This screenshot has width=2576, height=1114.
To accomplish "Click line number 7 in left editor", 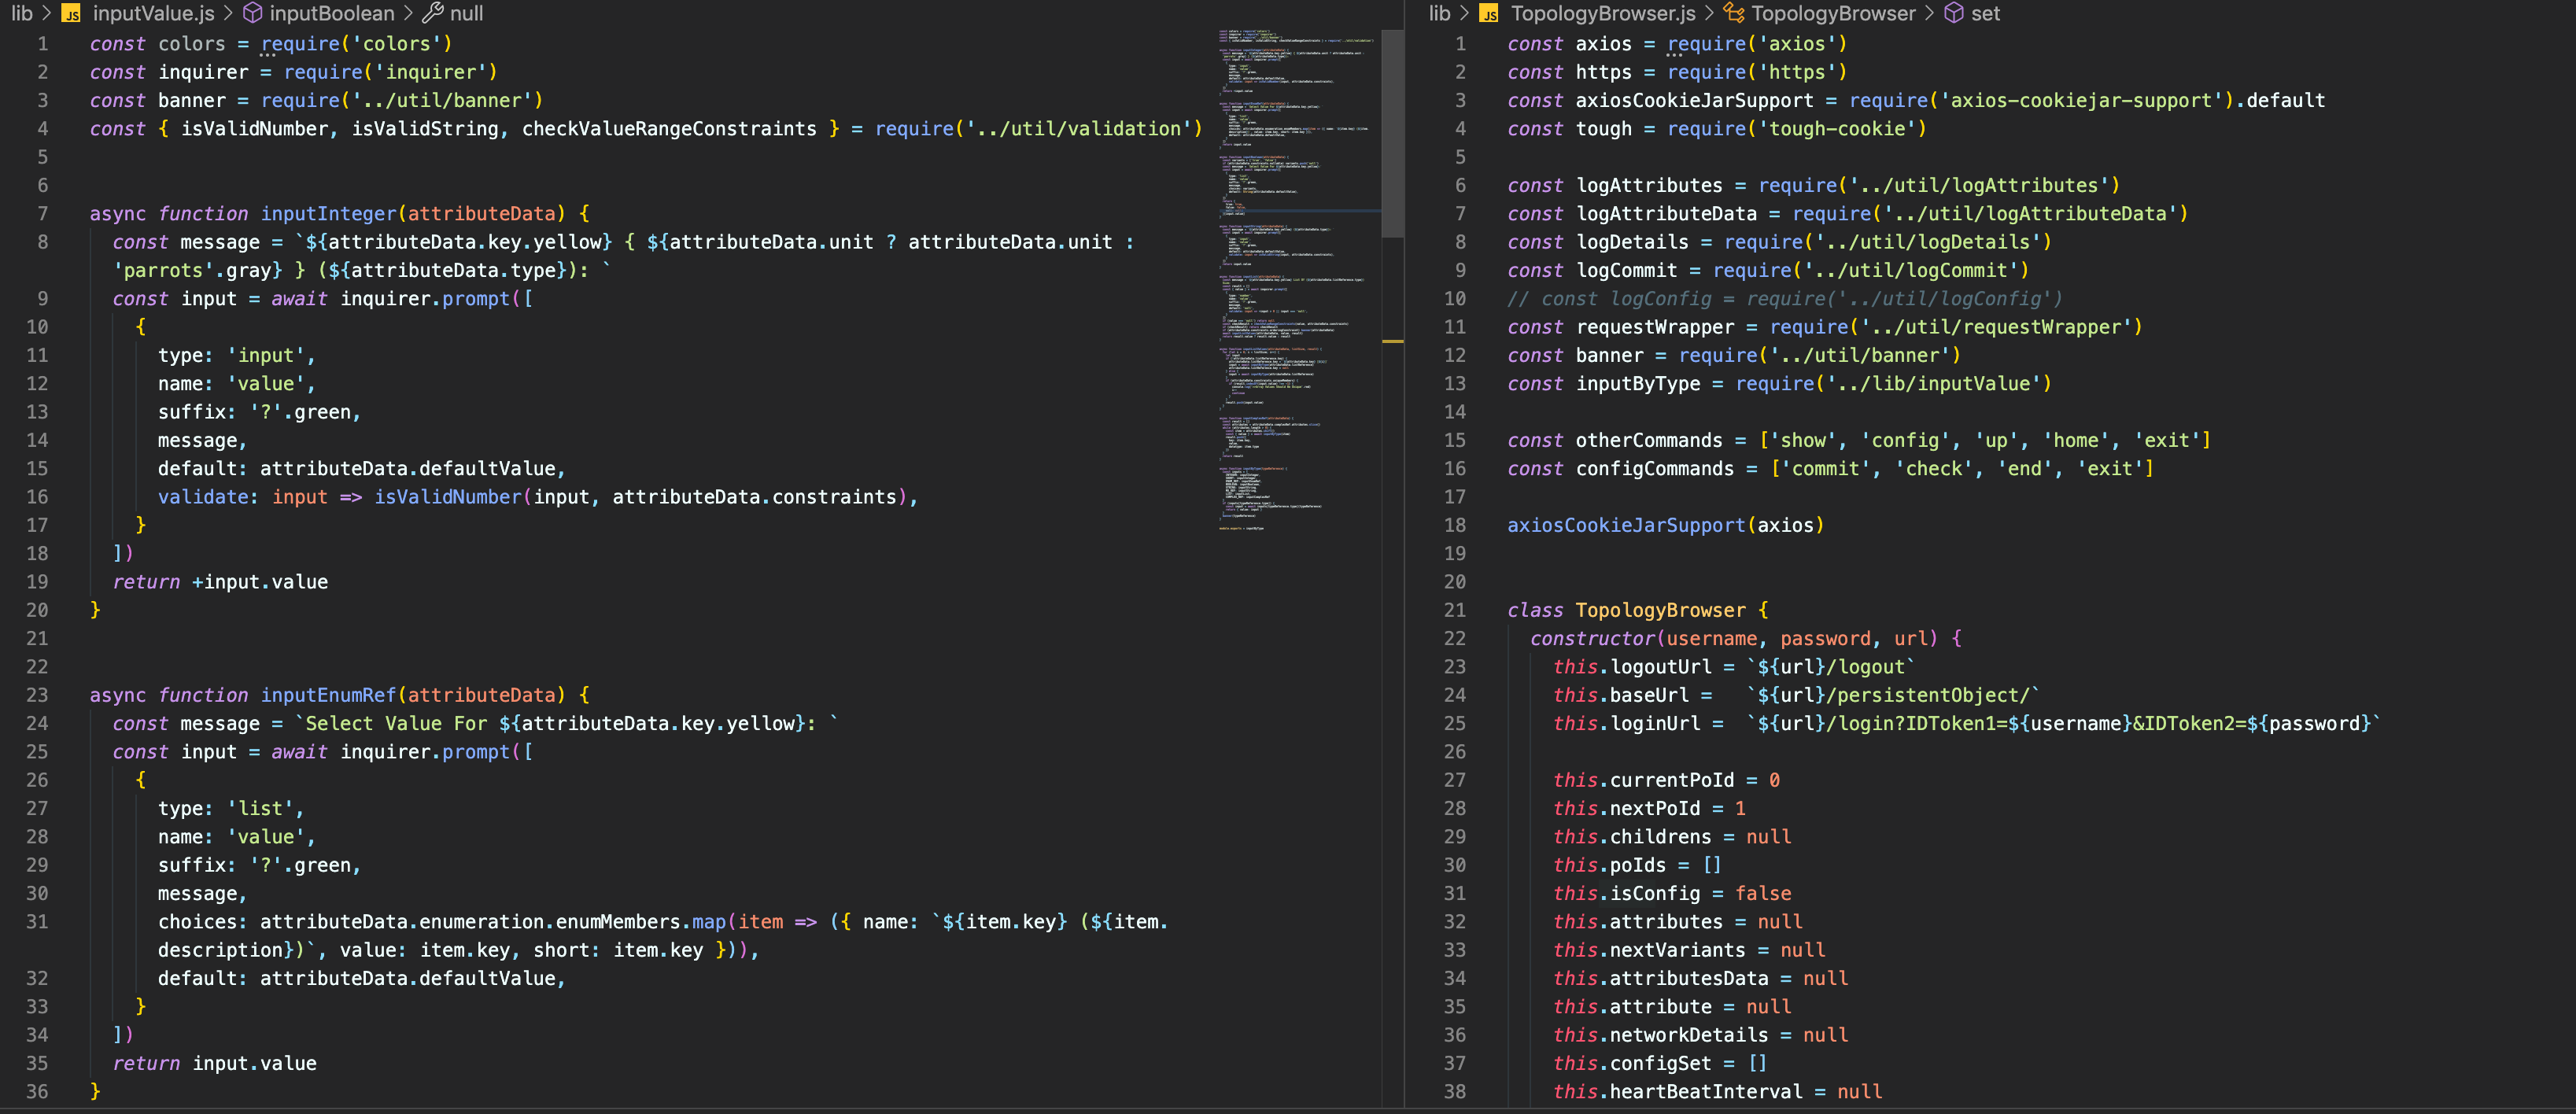I will (x=43, y=213).
